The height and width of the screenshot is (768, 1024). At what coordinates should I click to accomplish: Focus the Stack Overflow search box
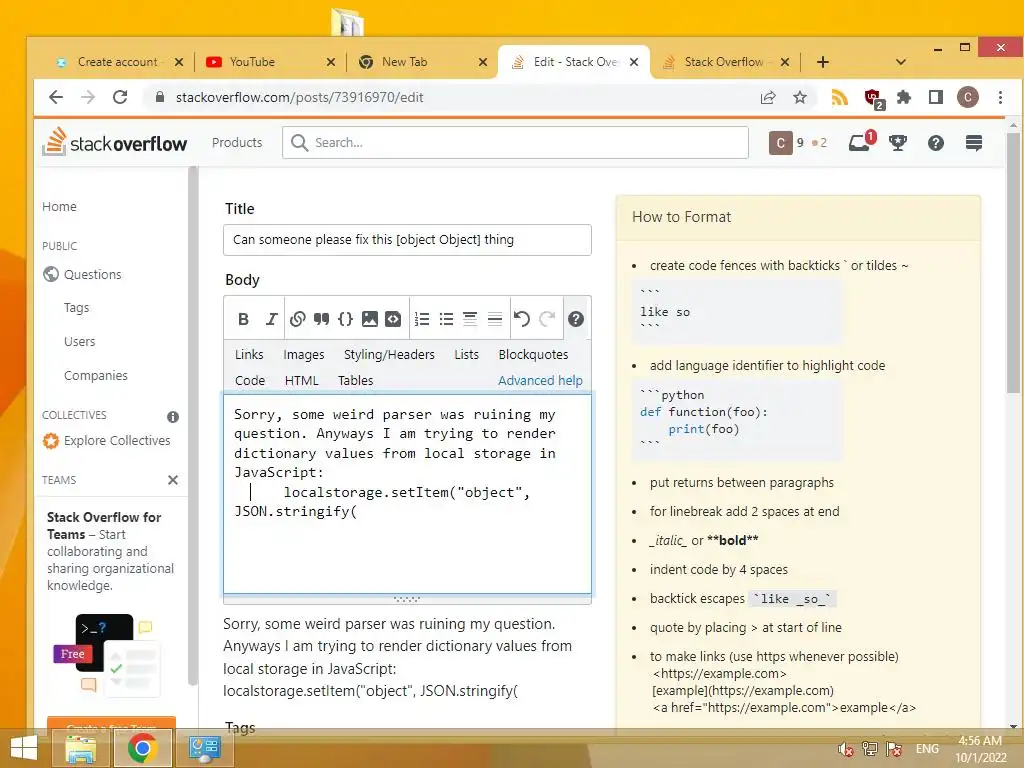pyautogui.click(x=515, y=142)
